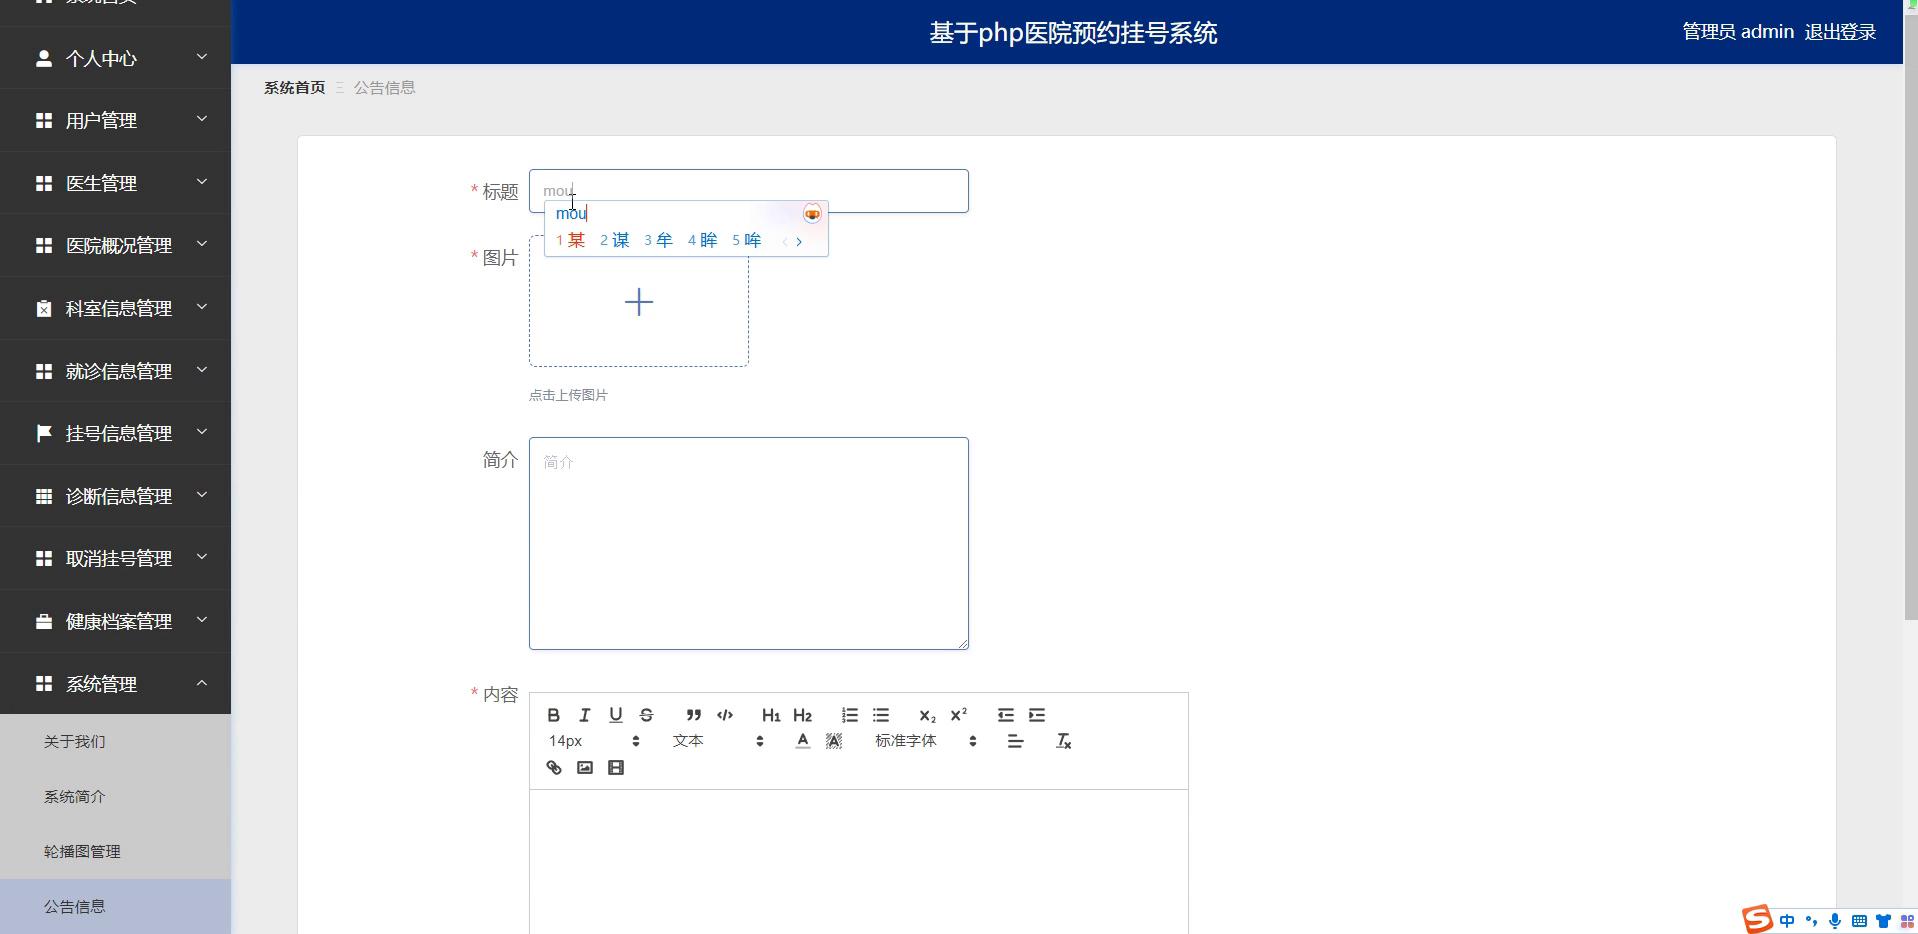Open the 轮播图管理 submenu item
Image resolution: width=1918 pixels, height=934 pixels.
(x=115, y=851)
